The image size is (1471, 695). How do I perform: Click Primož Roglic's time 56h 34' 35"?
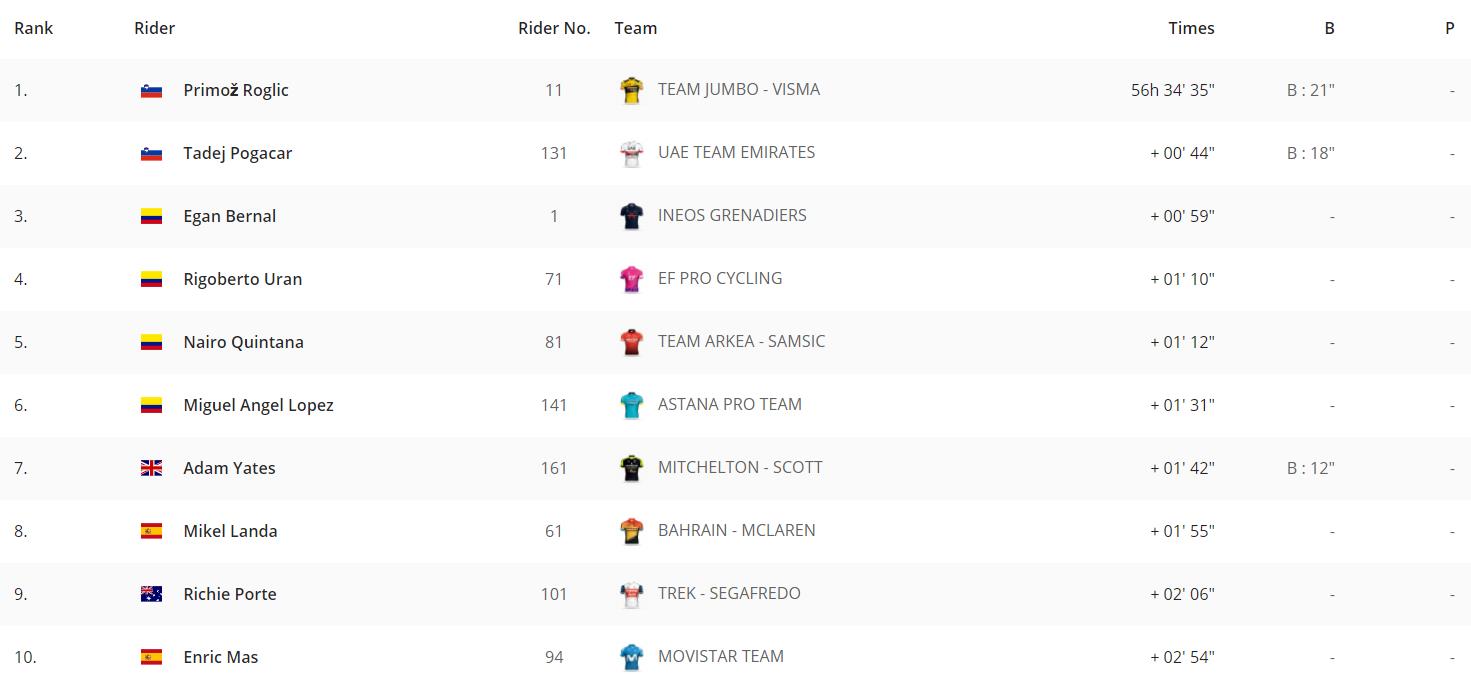1173,90
